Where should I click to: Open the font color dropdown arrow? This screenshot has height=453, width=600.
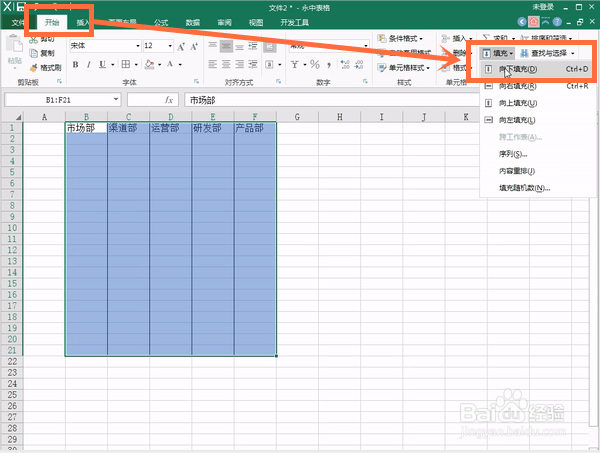(x=180, y=65)
